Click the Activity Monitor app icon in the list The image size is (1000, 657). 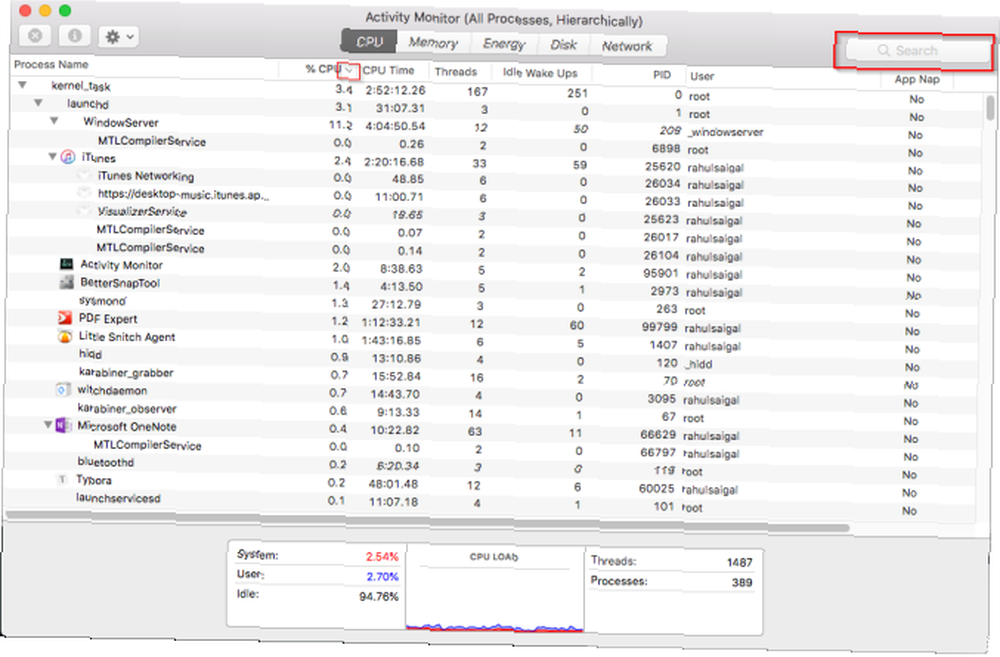[66, 264]
